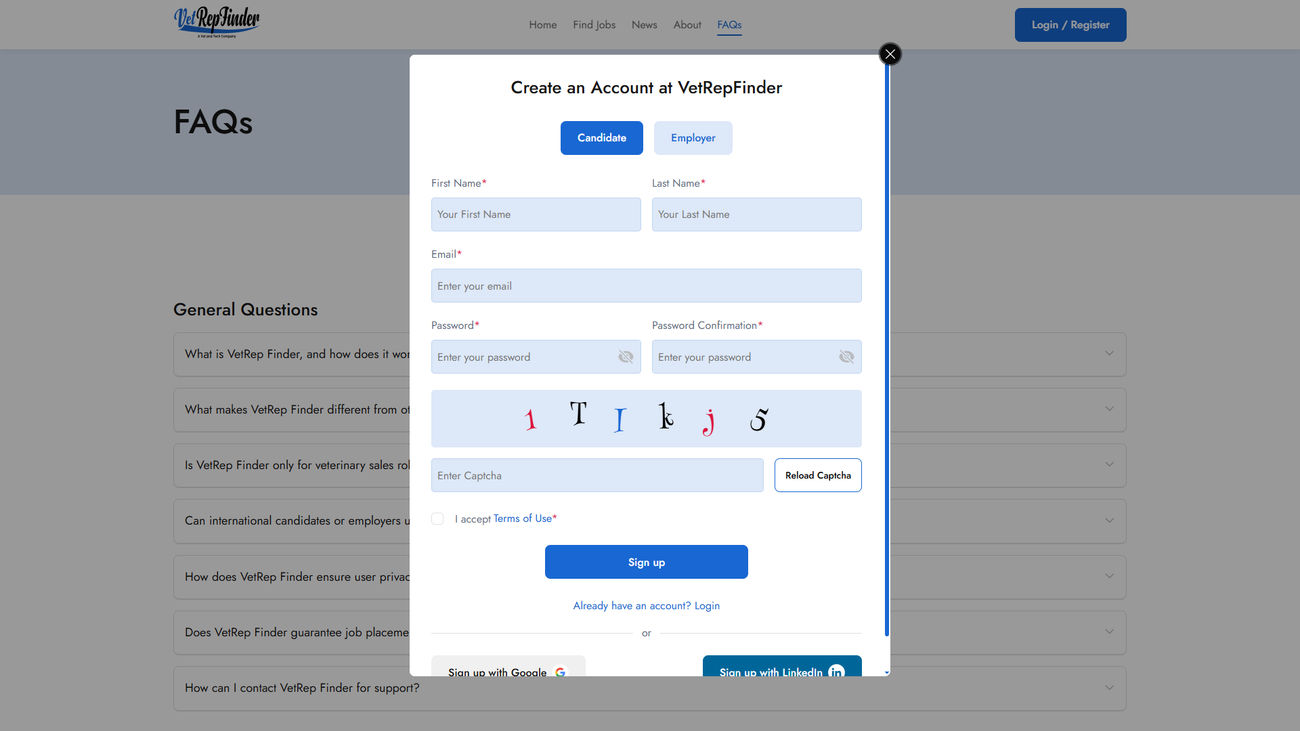Choose Sign up with LinkedIn
The width and height of the screenshot is (1300, 731).
[x=782, y=667]
